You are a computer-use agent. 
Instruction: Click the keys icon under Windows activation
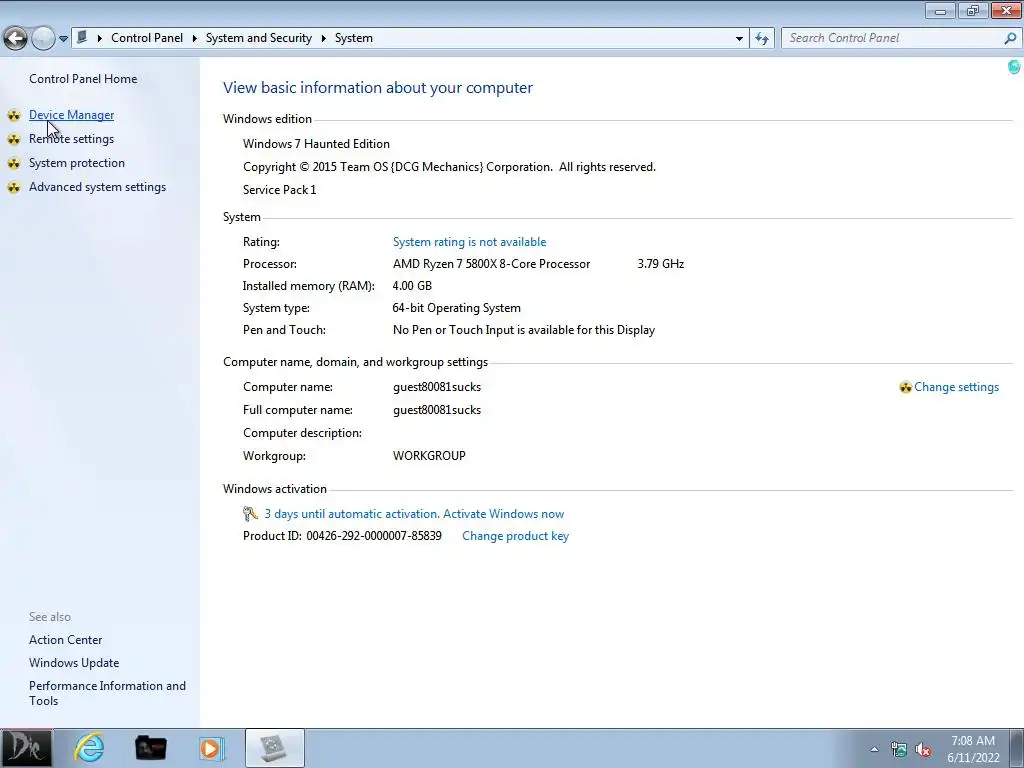250,514
